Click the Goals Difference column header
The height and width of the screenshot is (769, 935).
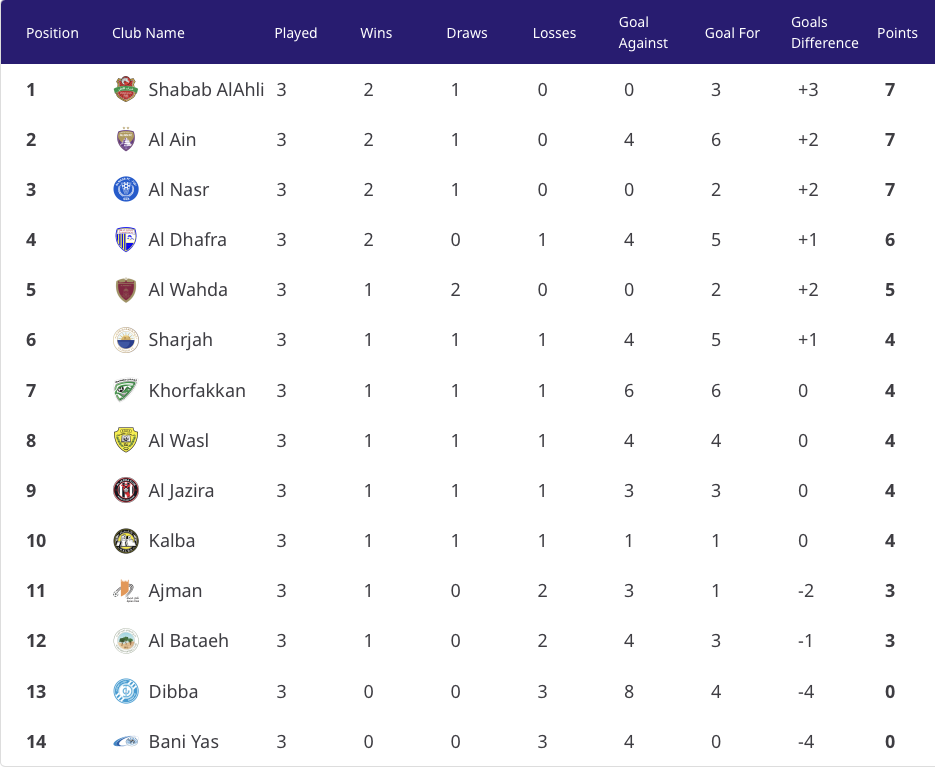pyautogui.click(x=824, y=32)
